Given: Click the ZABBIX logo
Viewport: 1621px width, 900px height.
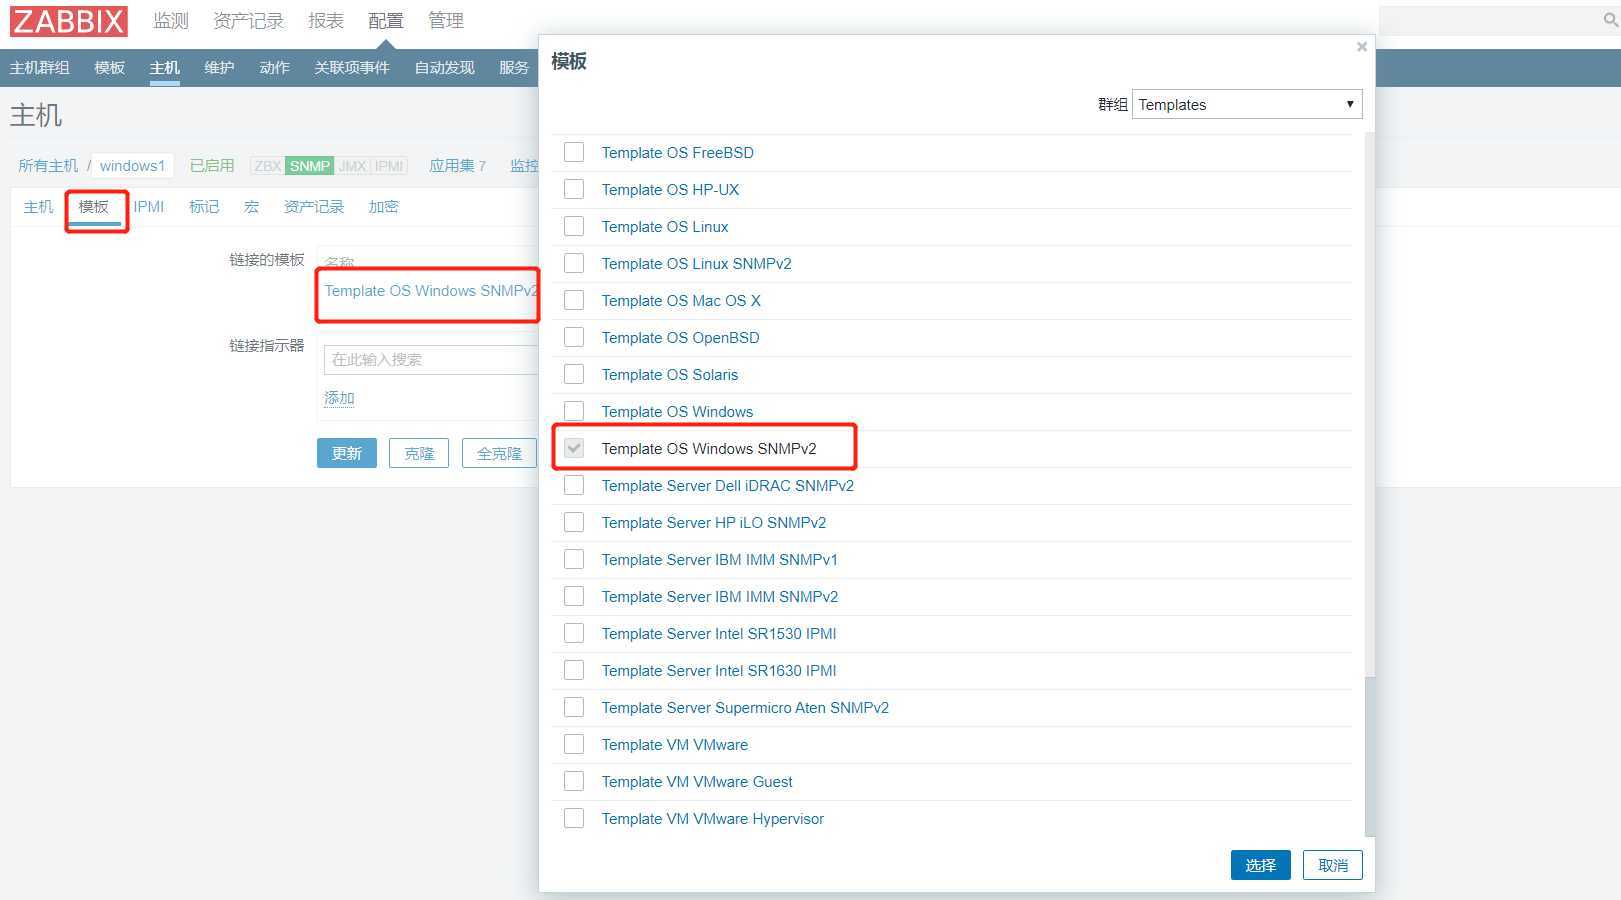Looking at the screenshot, I should coord(69,20).
